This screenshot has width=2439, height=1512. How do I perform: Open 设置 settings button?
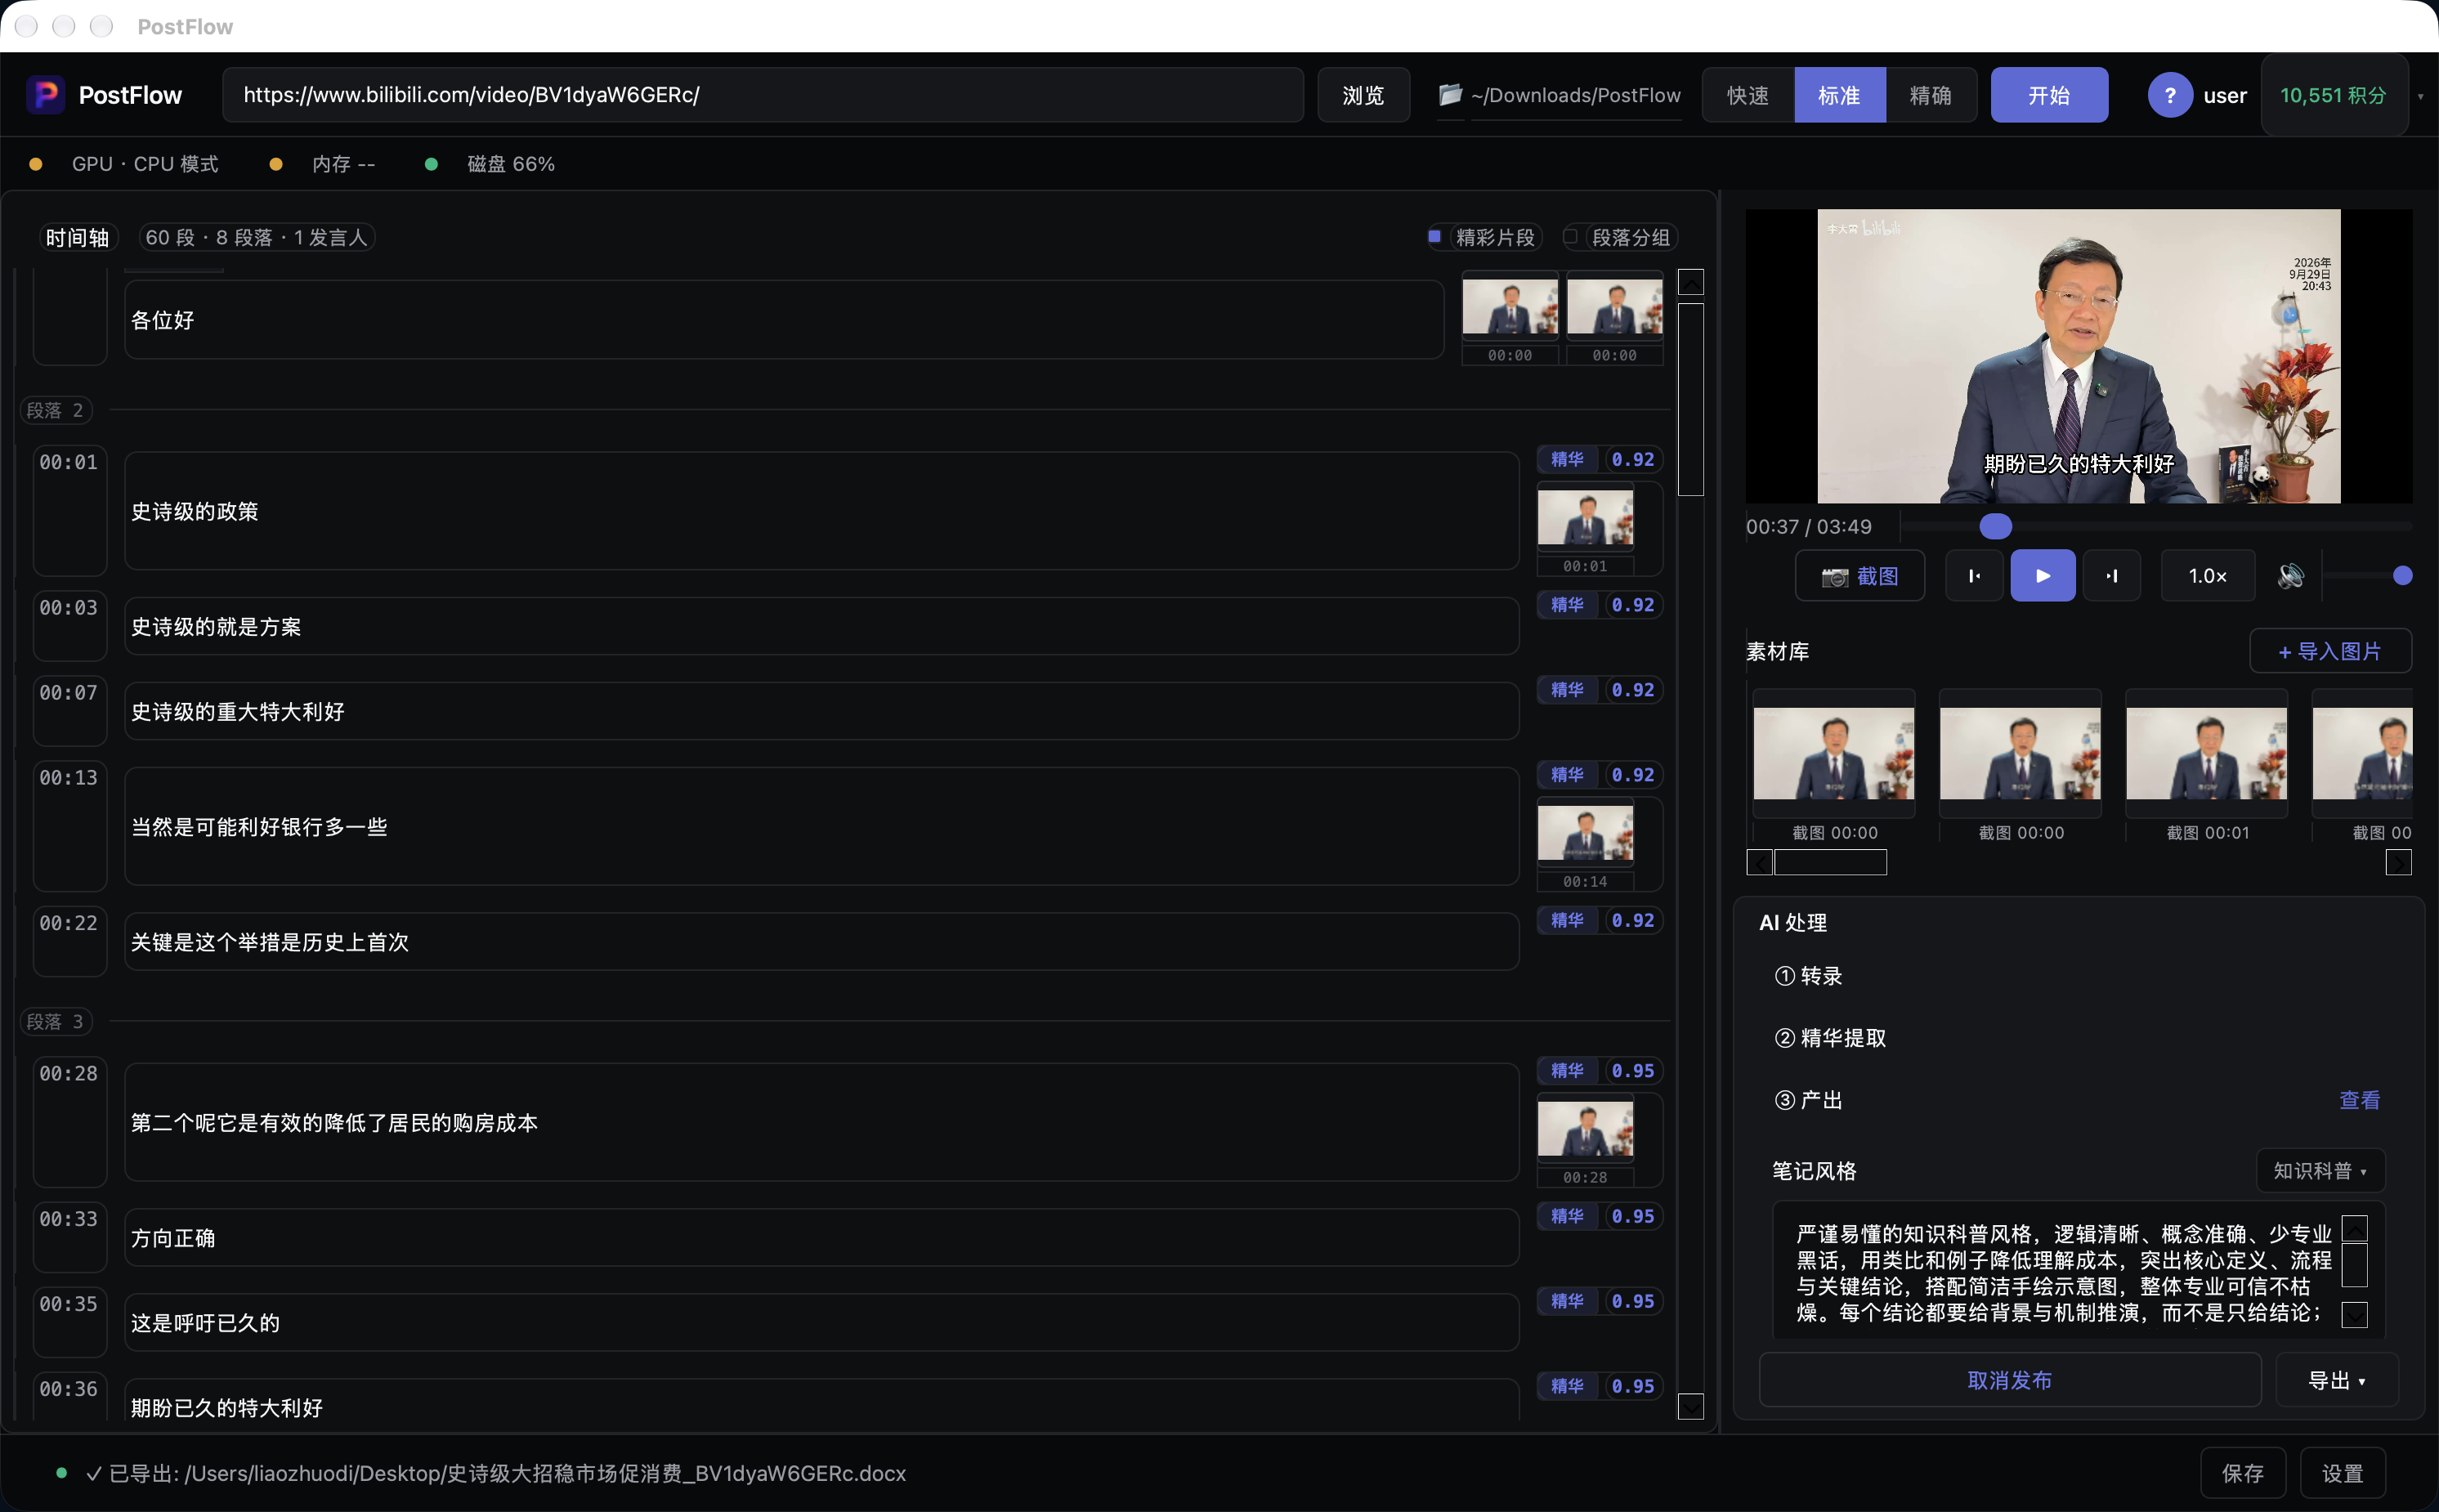pos(2342,1473)
